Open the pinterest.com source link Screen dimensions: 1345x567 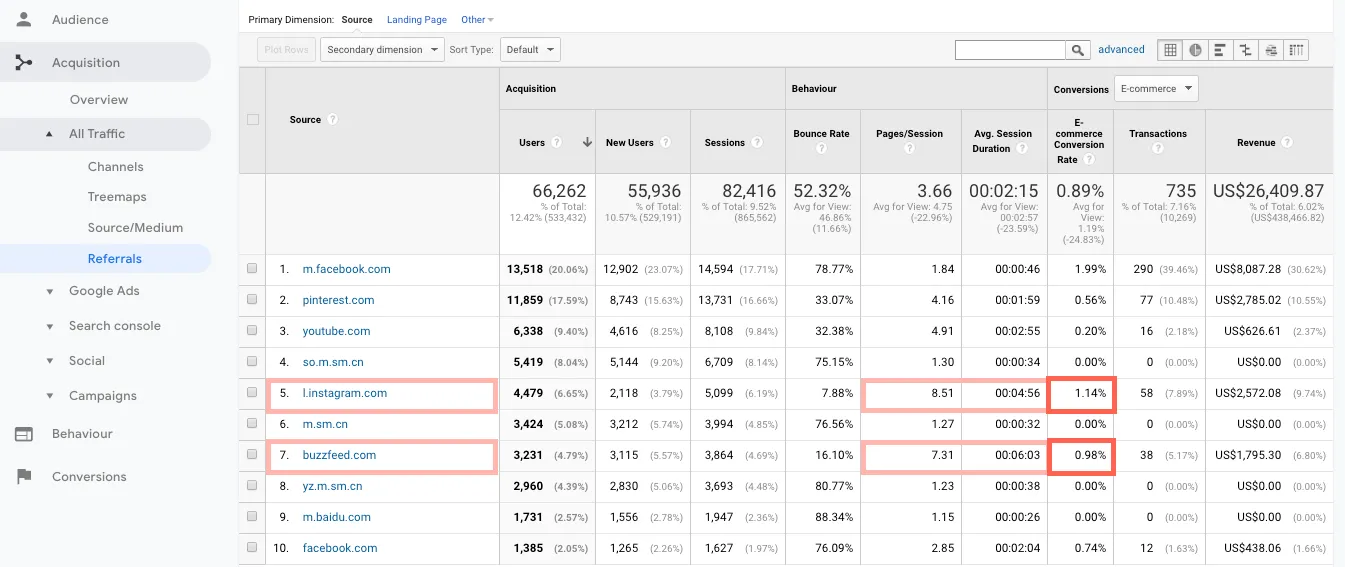point(339,300)
